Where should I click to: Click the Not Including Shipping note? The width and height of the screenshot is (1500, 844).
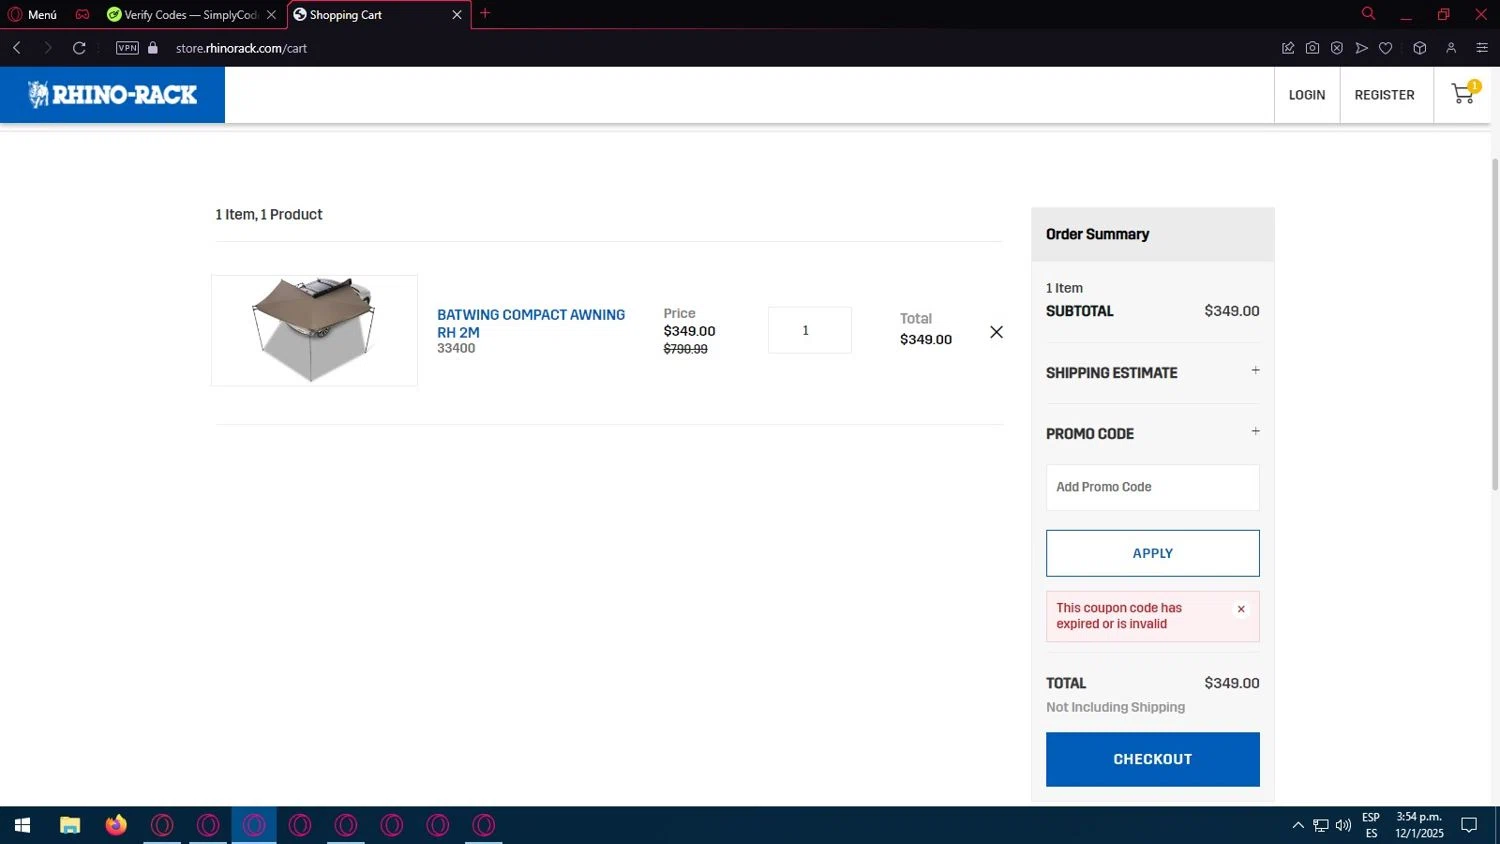(1115, 707)
